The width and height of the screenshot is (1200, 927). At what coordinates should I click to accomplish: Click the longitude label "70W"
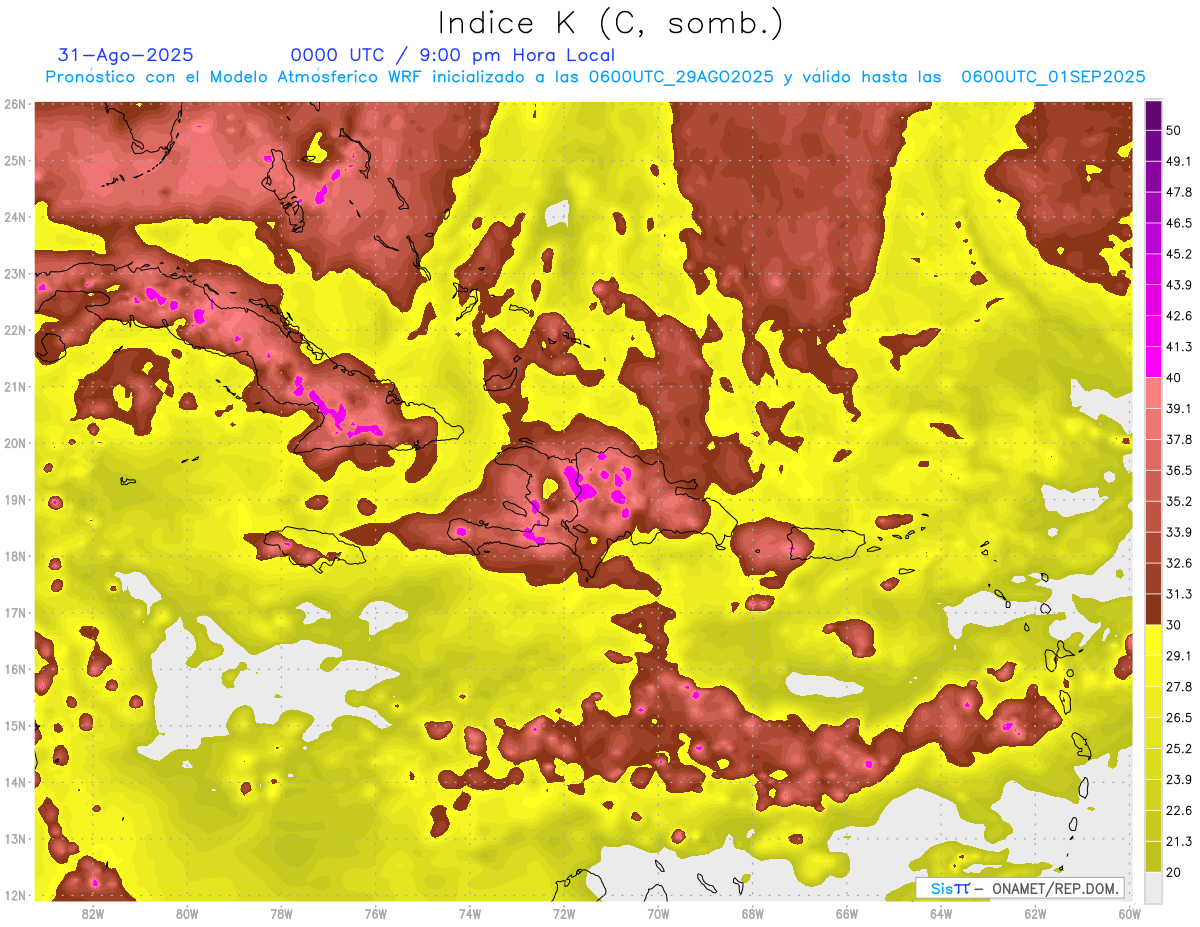(x=658, y=913)
